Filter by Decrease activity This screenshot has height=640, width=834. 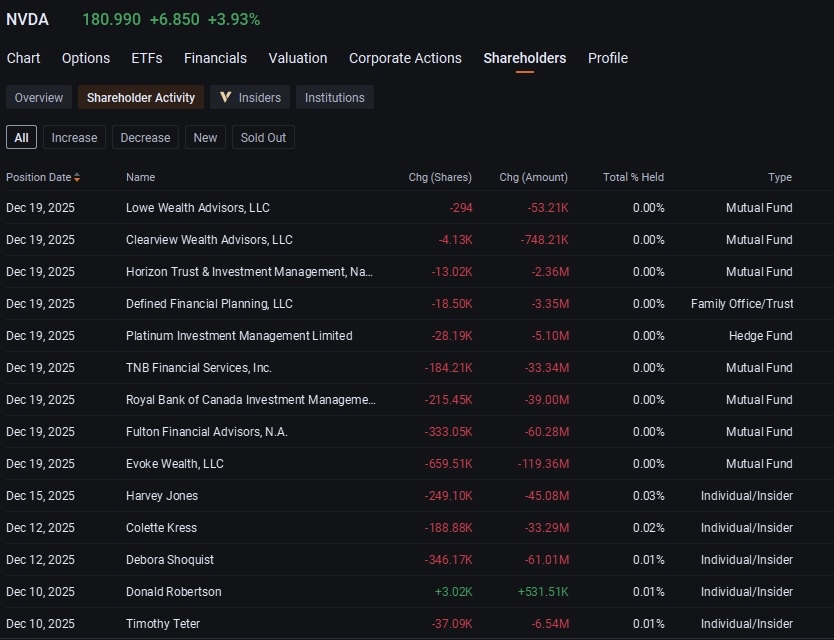pyautogui.click(x=145, y=137)
